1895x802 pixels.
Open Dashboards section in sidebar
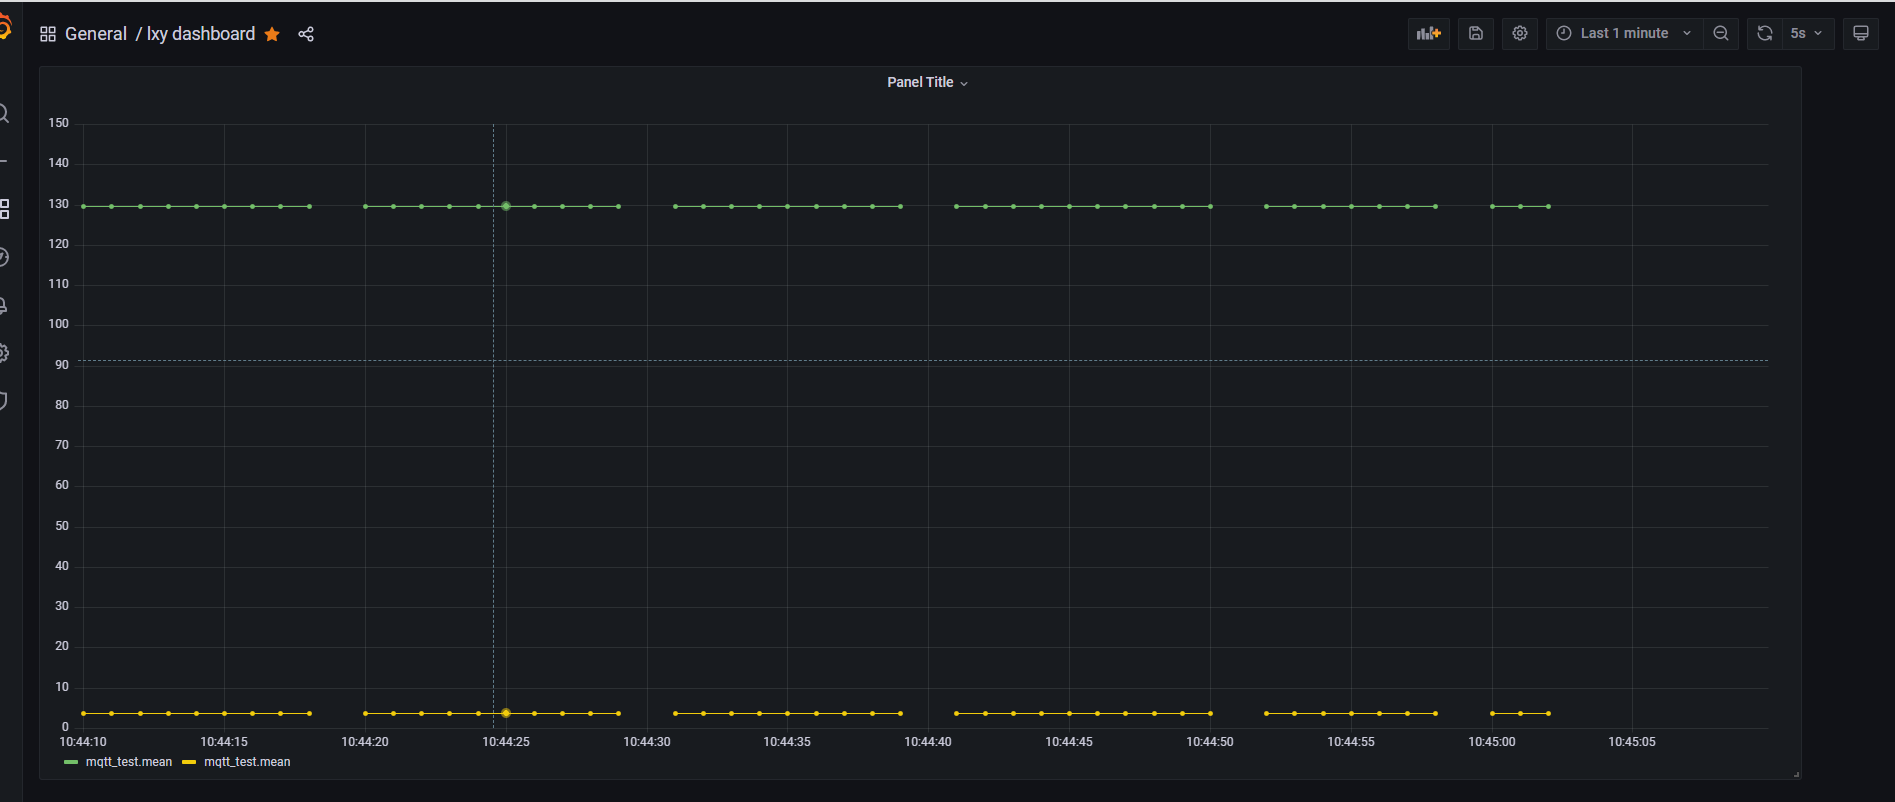(4, 209)
